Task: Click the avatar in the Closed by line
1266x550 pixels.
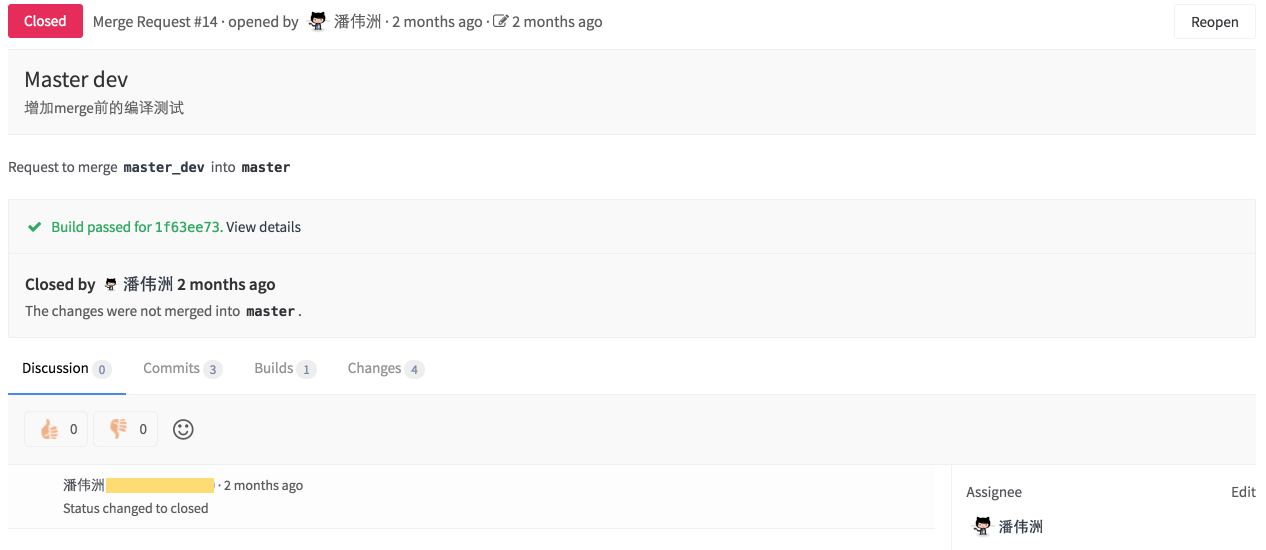Action: click(x=110, y=285)
